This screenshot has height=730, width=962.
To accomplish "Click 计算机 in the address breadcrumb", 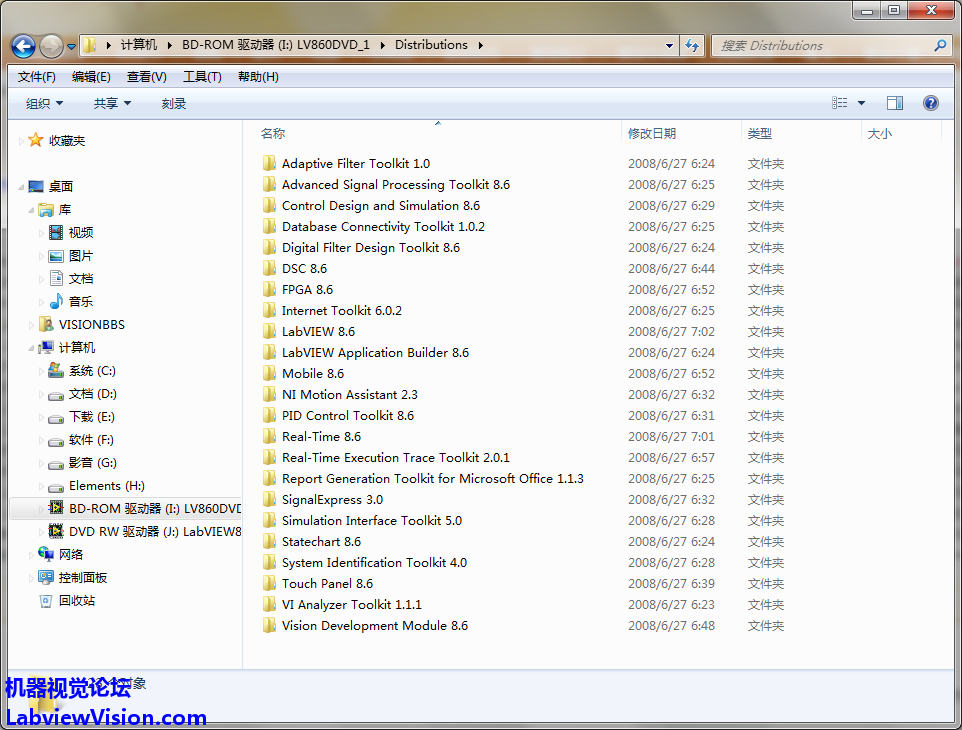I will (139, 45).
